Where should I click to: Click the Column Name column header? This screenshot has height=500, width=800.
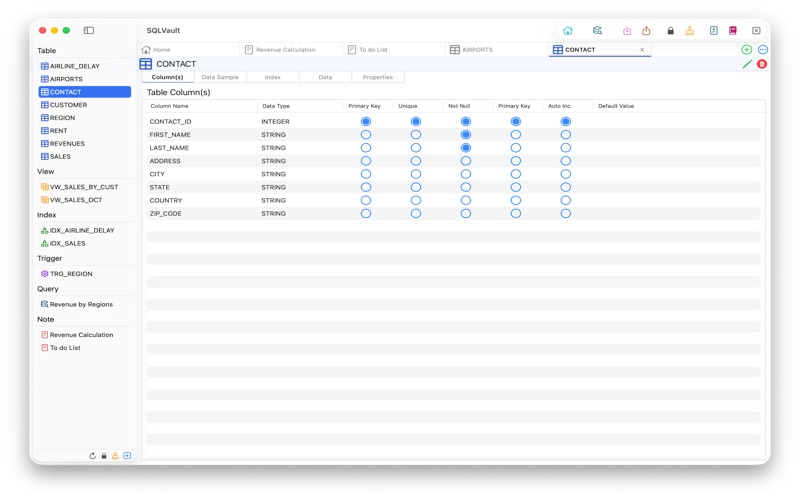[169, 106]
